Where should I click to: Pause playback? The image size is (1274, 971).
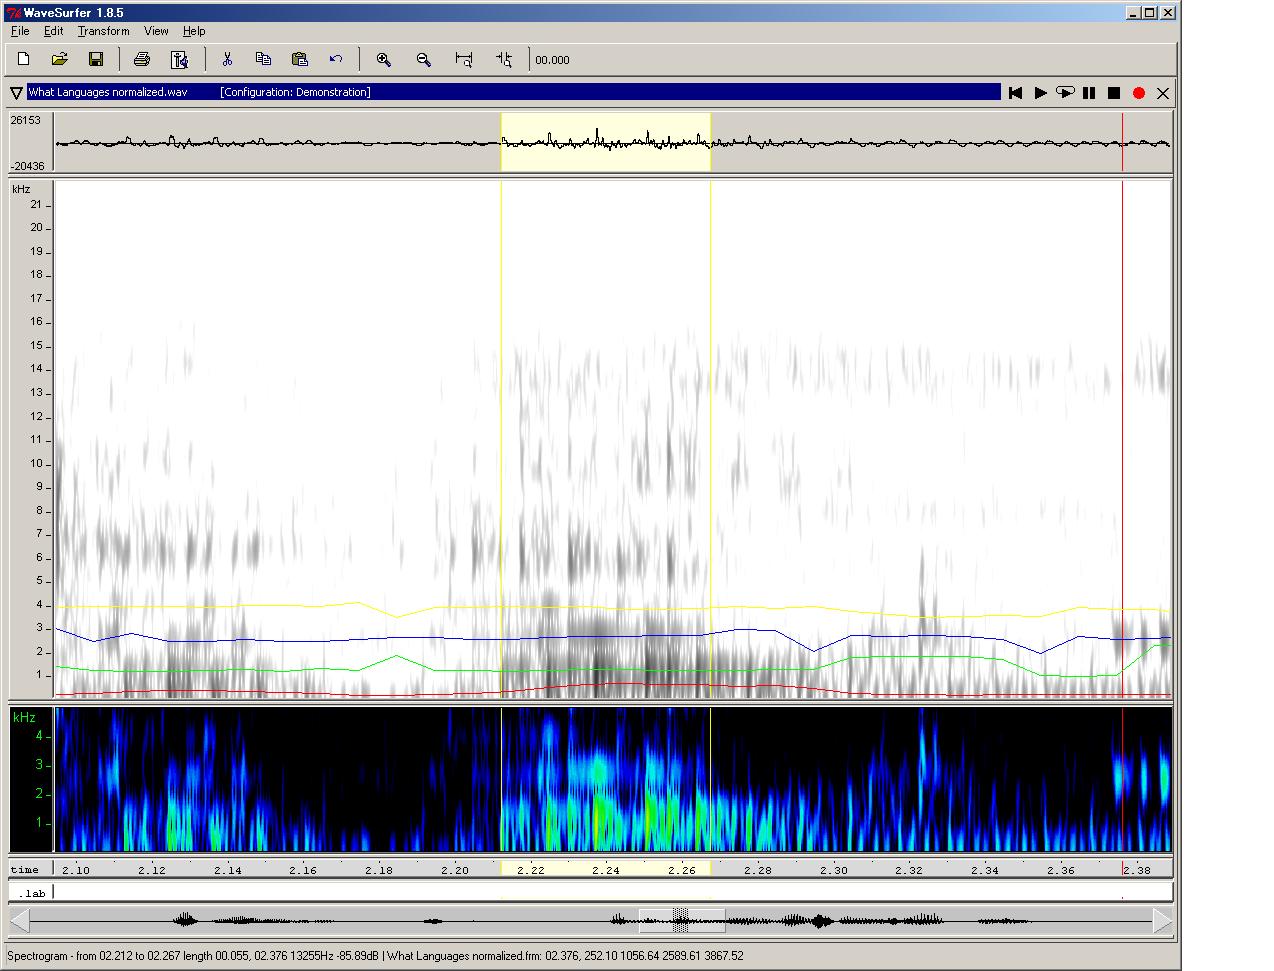[1089, 93]
